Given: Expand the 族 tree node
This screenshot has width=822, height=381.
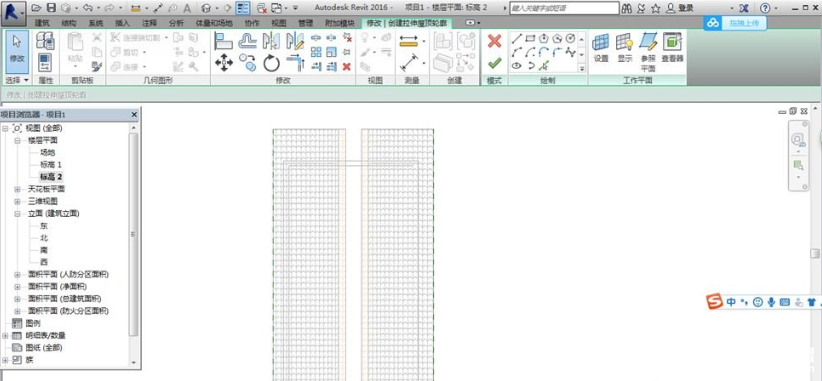Looking at the screenshot, I should click(x=5, y=360).
